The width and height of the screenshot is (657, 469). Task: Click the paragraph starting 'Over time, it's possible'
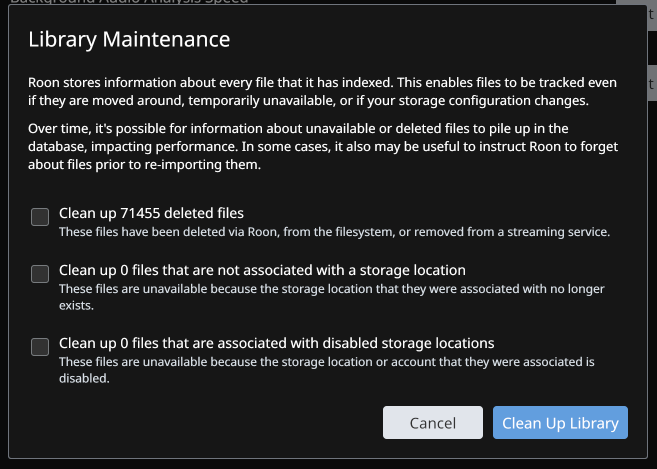[323, 146]
